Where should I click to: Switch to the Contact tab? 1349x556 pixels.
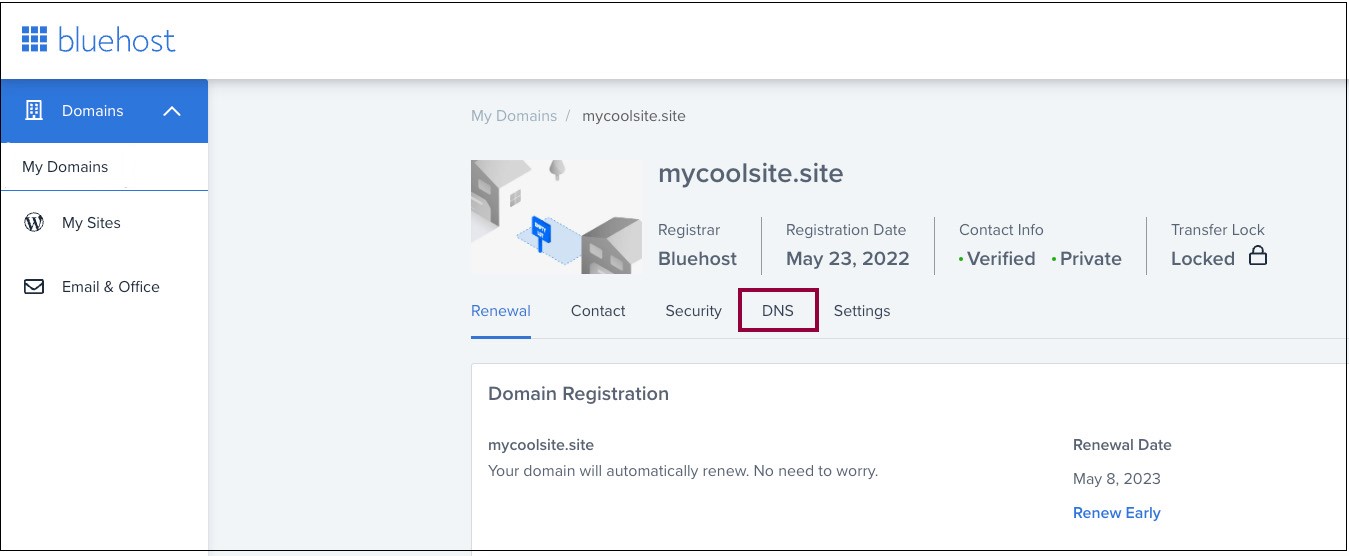click(x=598, y=311)
